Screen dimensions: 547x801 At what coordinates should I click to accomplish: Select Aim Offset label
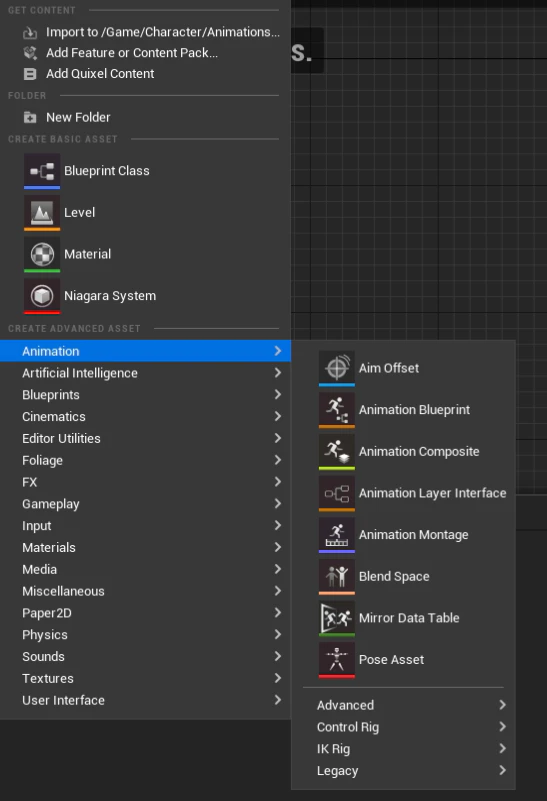pos(389,368)
